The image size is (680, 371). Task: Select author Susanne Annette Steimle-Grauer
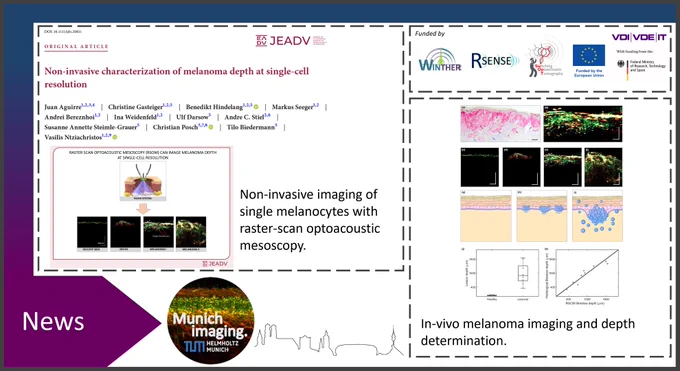pyautogui.click(x=91, y=127)
